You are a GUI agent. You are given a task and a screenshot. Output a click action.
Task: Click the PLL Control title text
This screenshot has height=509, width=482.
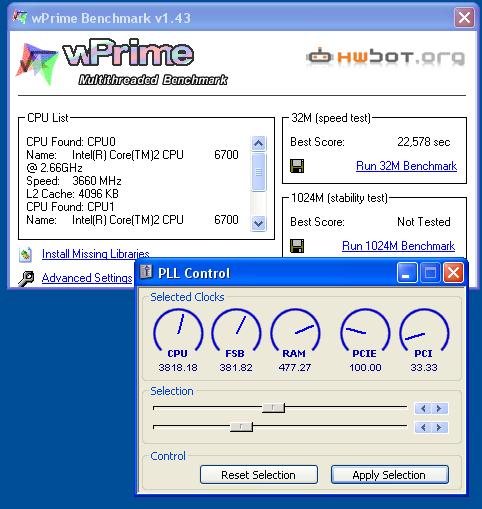(194, 273)
